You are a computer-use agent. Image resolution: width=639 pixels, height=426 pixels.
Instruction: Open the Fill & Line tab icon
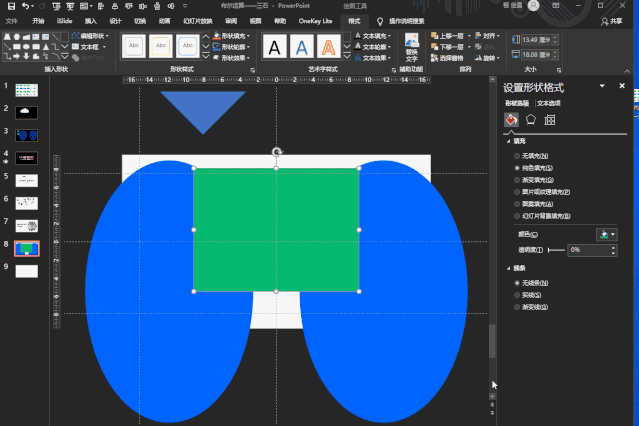[x=511, y=120]
